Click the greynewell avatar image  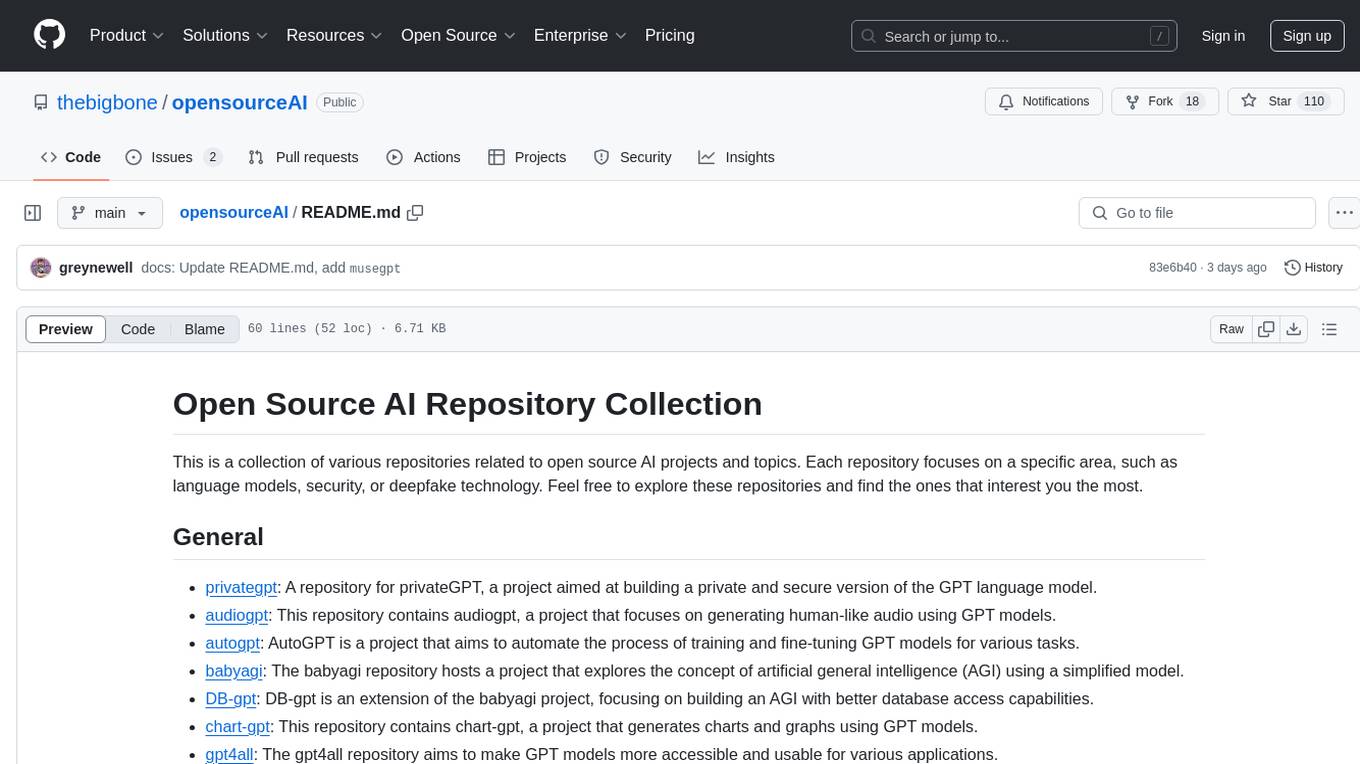(41, 267)
